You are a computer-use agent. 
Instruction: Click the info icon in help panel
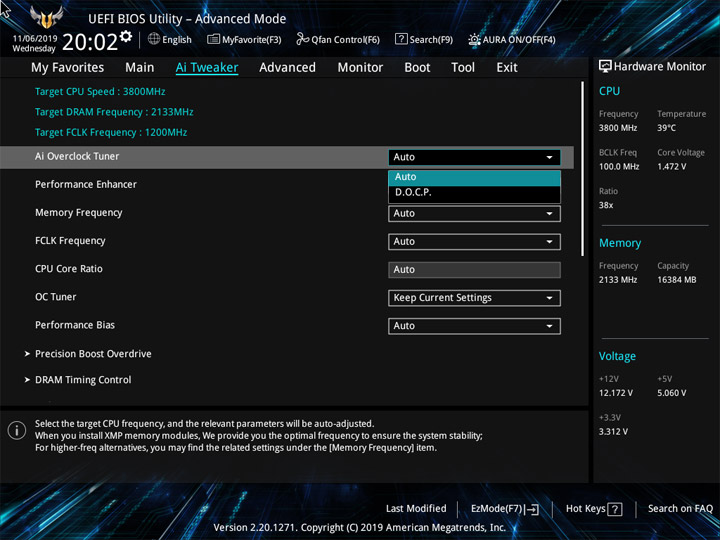[17, 431]
